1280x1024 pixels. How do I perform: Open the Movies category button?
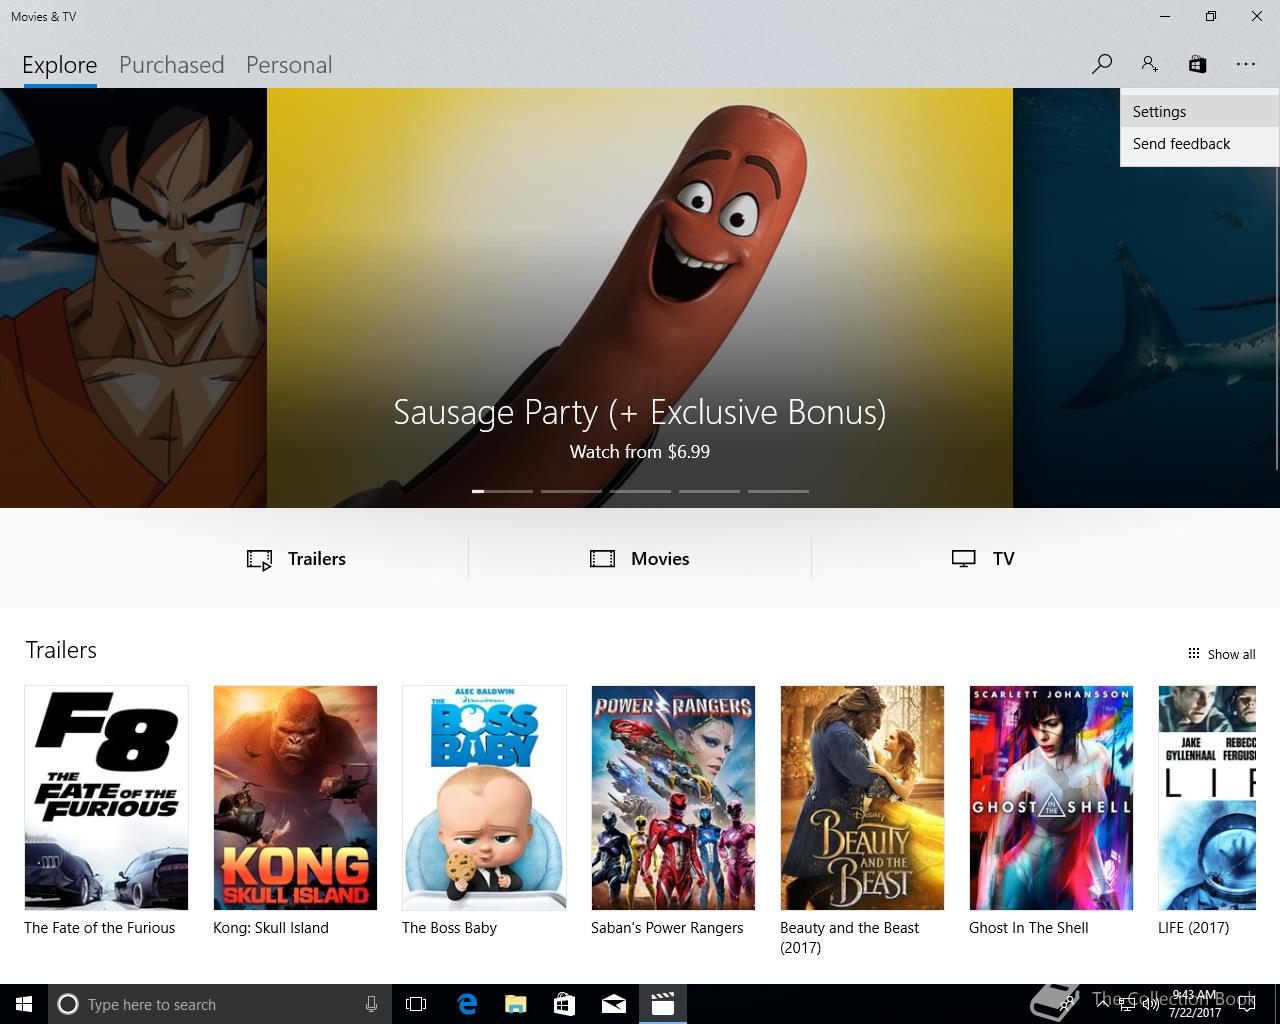click(640, 559)
